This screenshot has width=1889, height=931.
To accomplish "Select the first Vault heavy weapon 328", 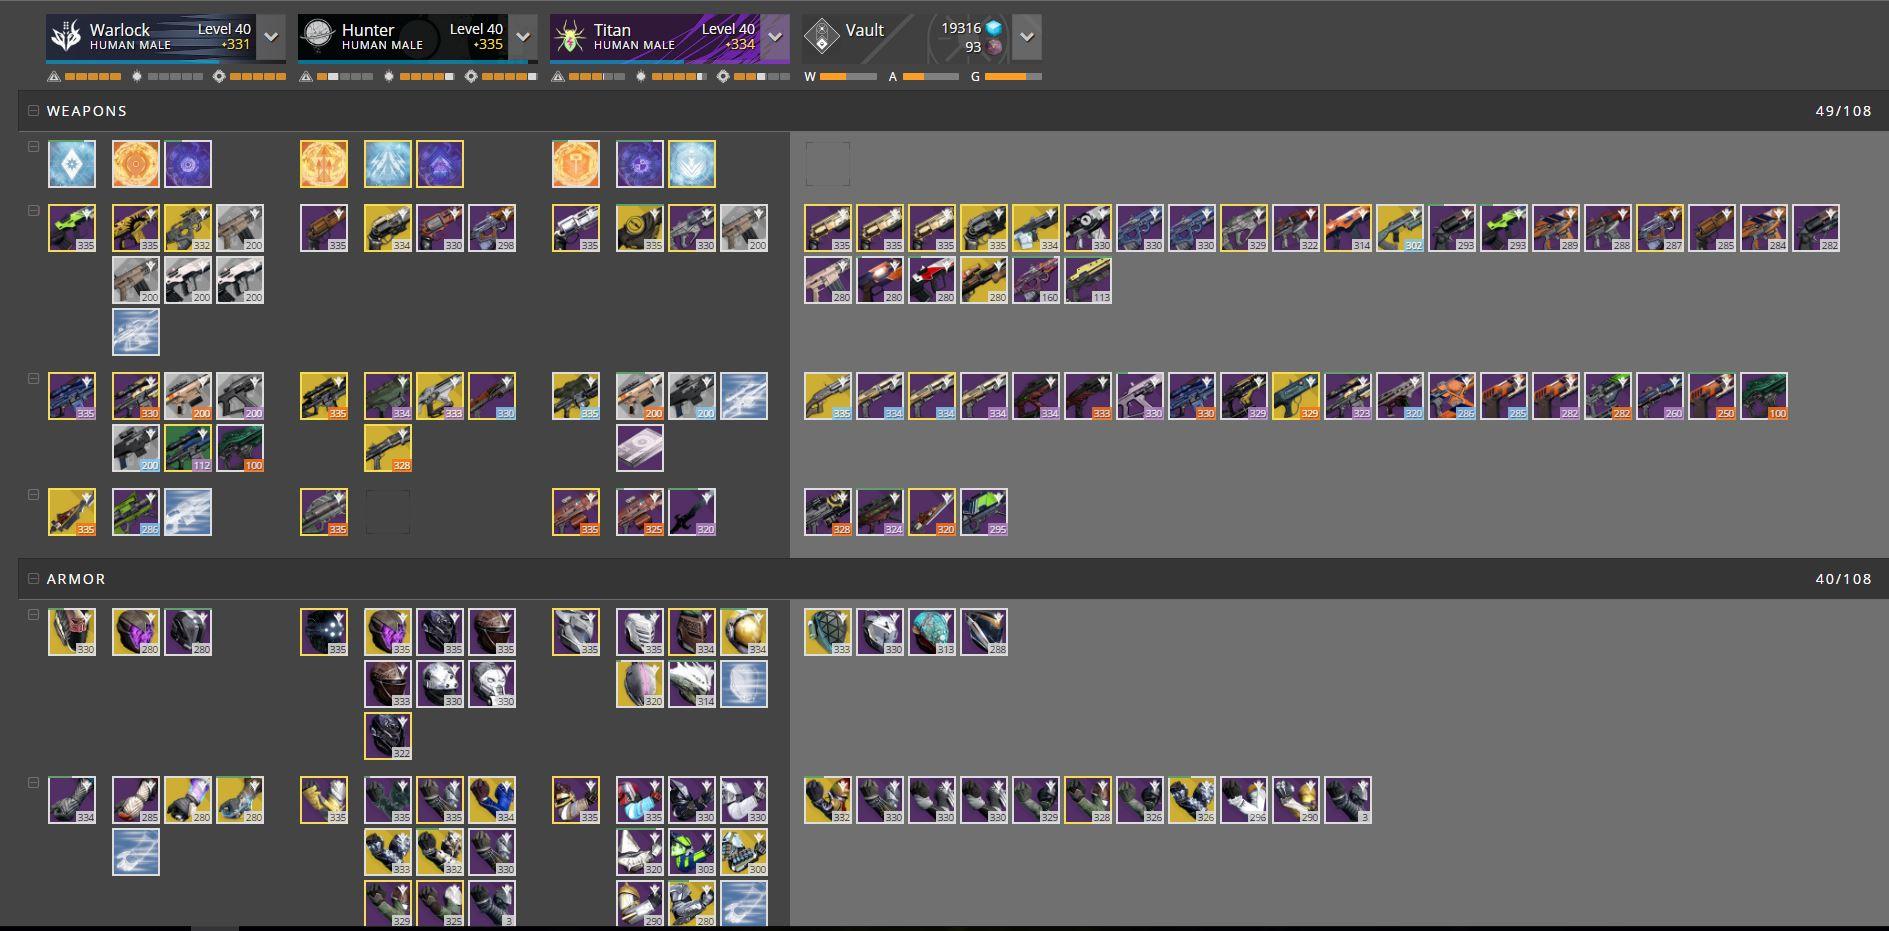I will 828,512.
